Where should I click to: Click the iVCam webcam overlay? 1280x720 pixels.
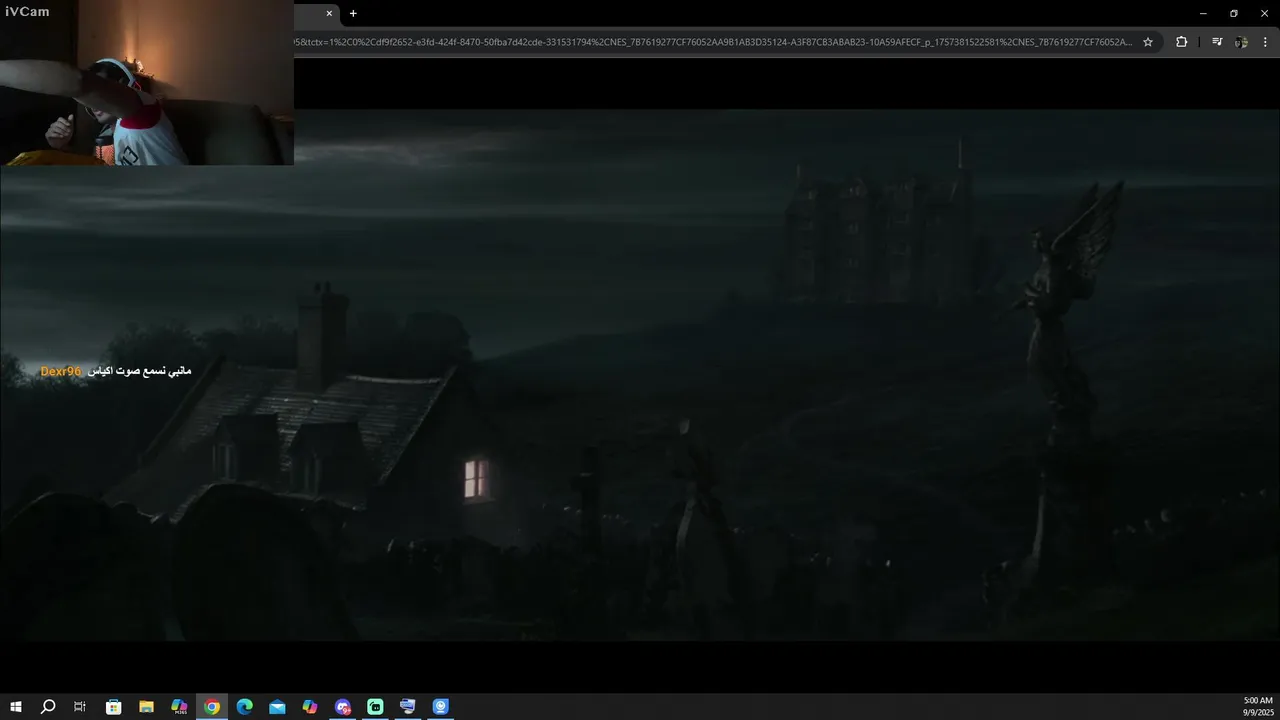tap(147, 82)
